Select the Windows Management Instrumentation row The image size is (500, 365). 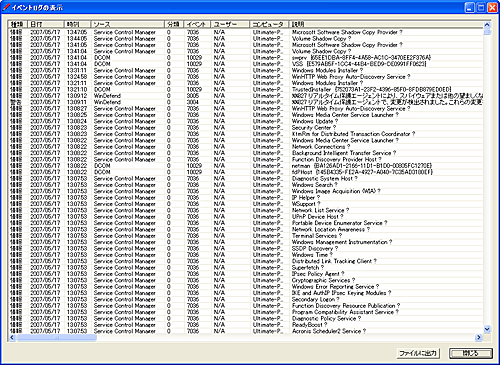[x=246, y=242]
